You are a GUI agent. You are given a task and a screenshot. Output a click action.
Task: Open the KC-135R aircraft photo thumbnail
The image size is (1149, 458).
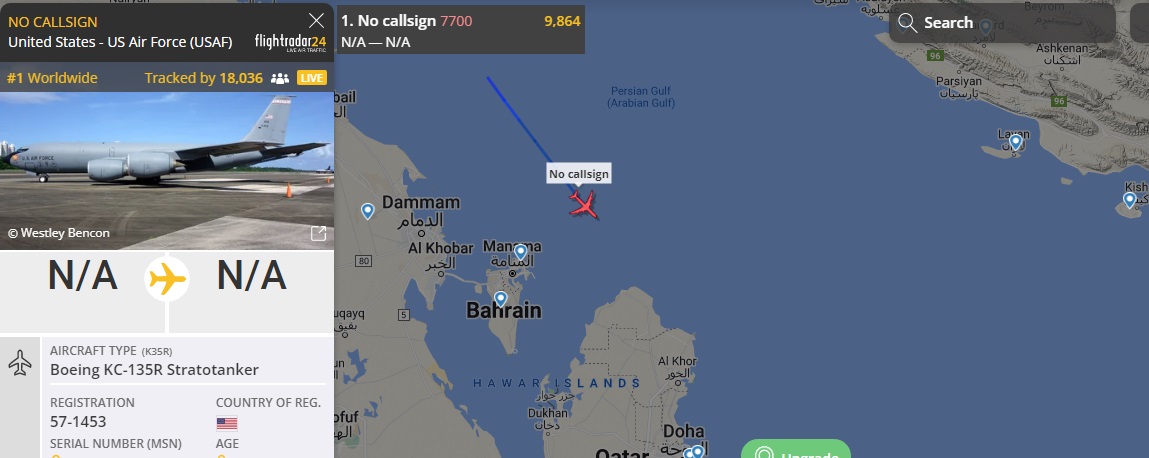point(167,171)
